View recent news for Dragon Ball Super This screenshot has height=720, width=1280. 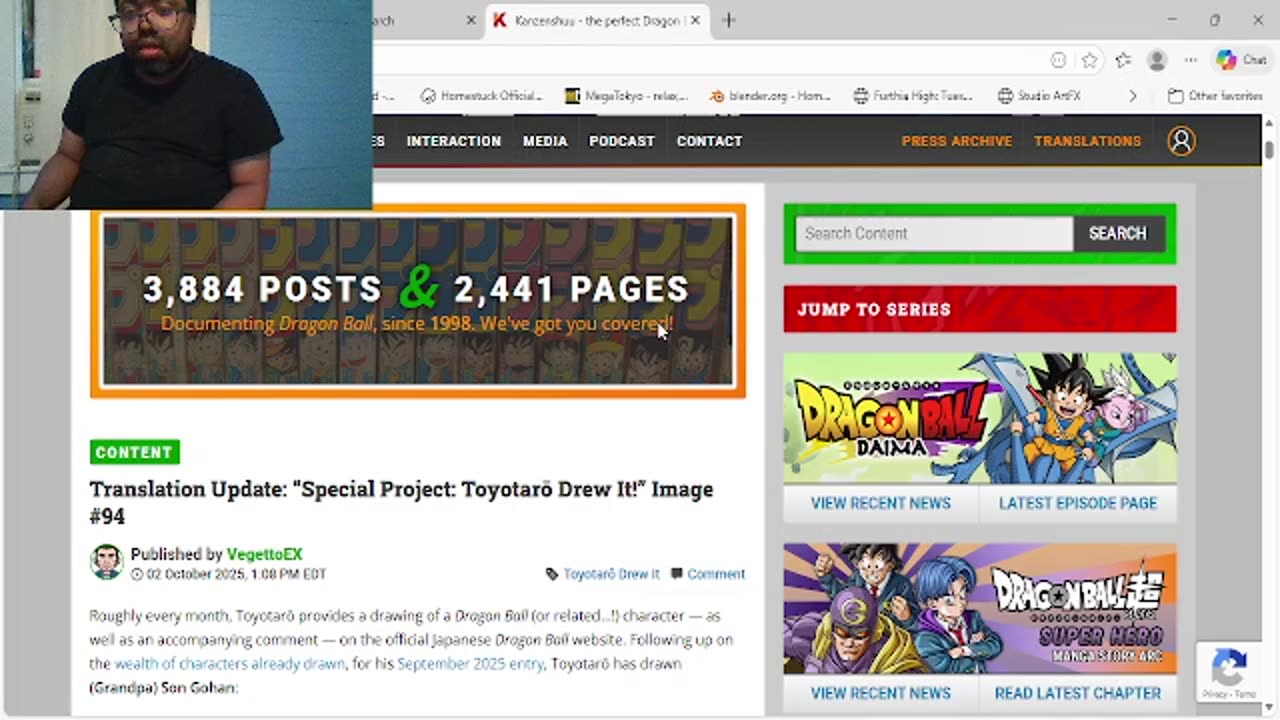coord(881,693)
